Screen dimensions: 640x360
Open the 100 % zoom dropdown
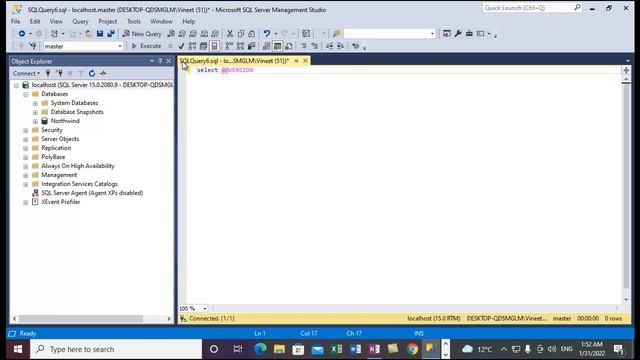point(204,309)
